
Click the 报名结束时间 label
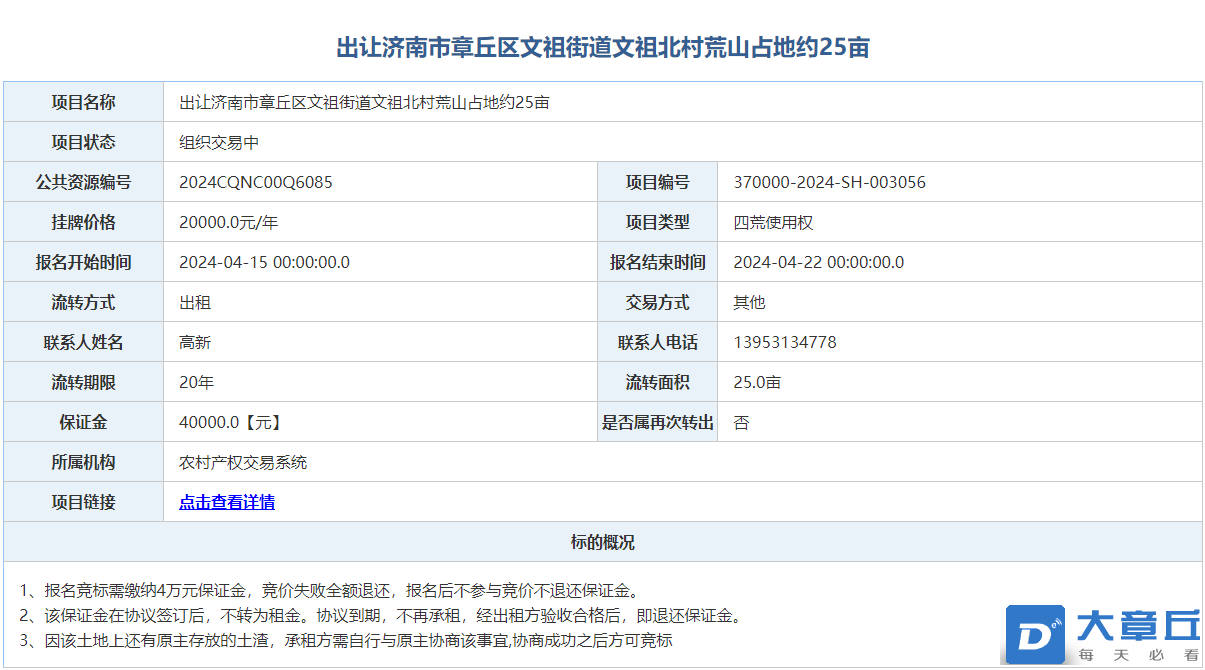657,262
